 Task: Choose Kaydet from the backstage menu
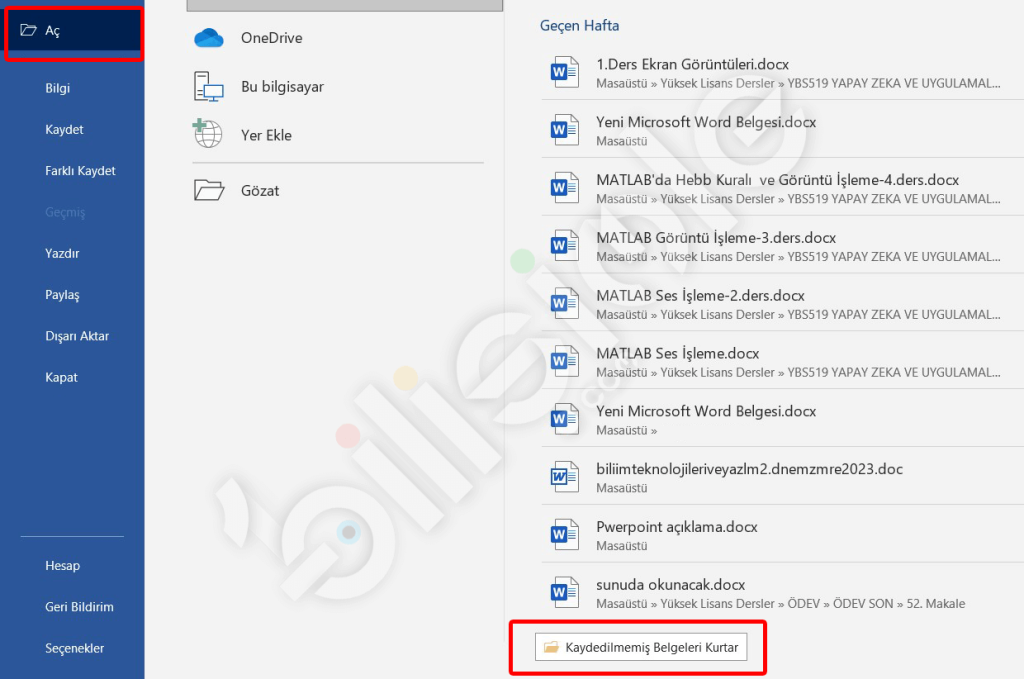click(64, 129)
